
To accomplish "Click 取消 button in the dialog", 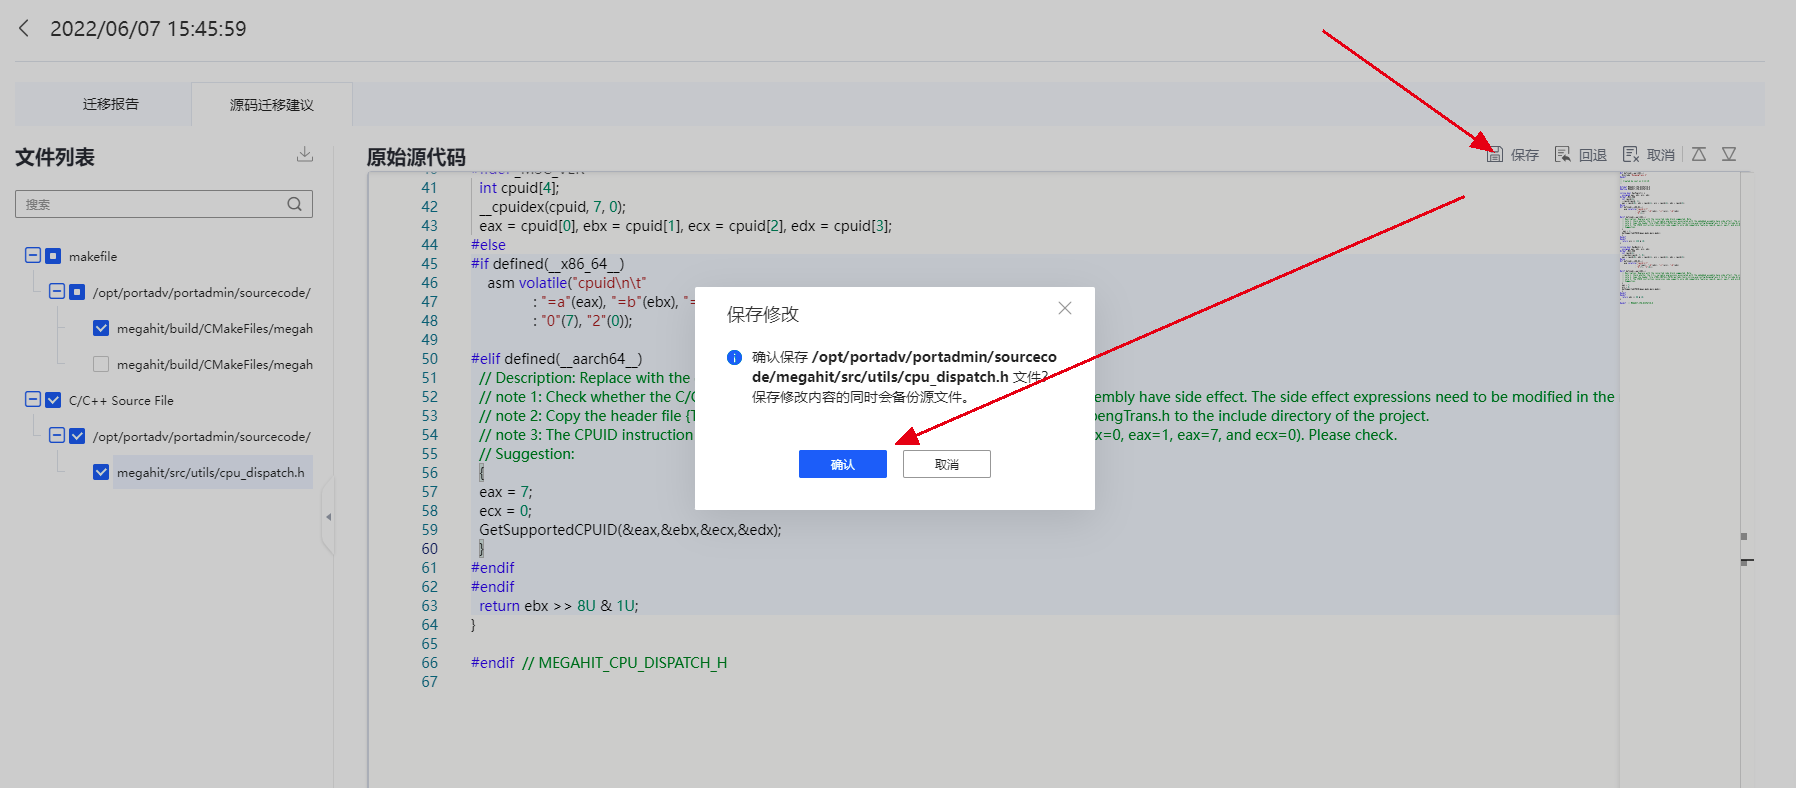I will [x=947, y=464].
